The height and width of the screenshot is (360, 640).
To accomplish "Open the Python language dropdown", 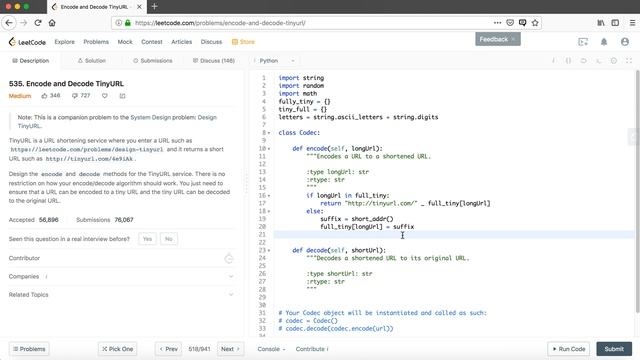I will [274, 60].
